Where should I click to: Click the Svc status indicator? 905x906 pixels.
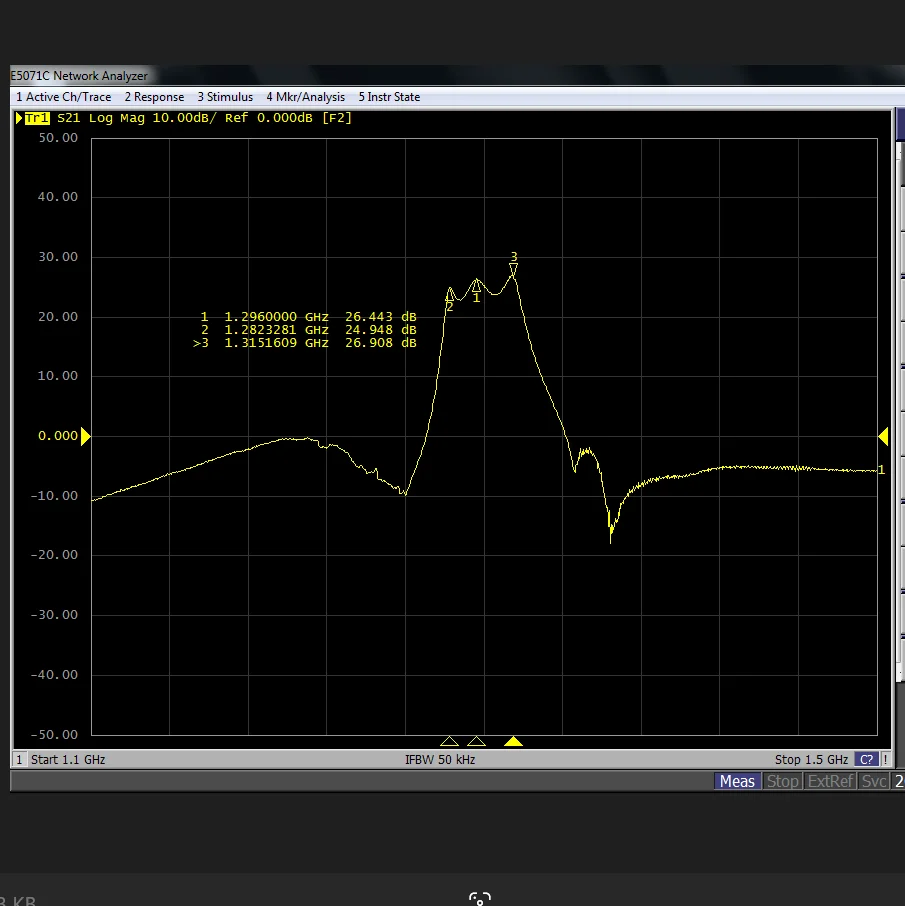873,781
